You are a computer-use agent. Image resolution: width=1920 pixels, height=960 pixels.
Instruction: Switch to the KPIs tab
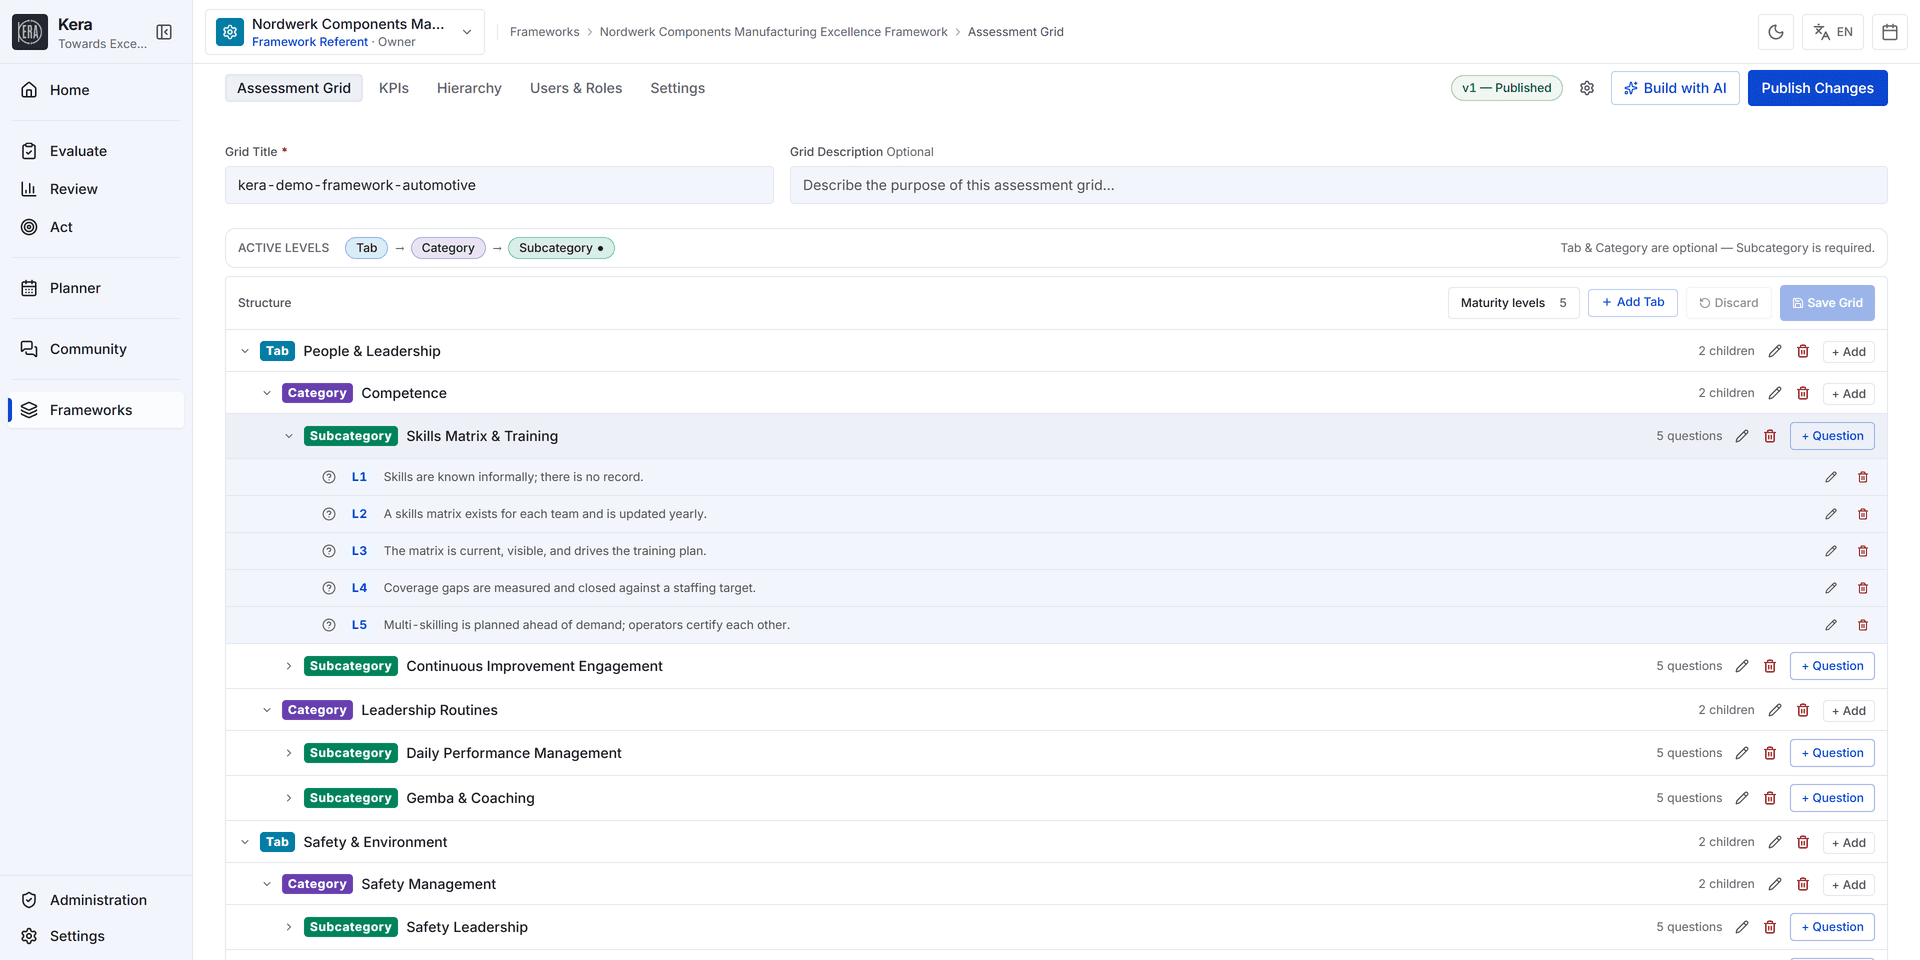tap(394, 88)
